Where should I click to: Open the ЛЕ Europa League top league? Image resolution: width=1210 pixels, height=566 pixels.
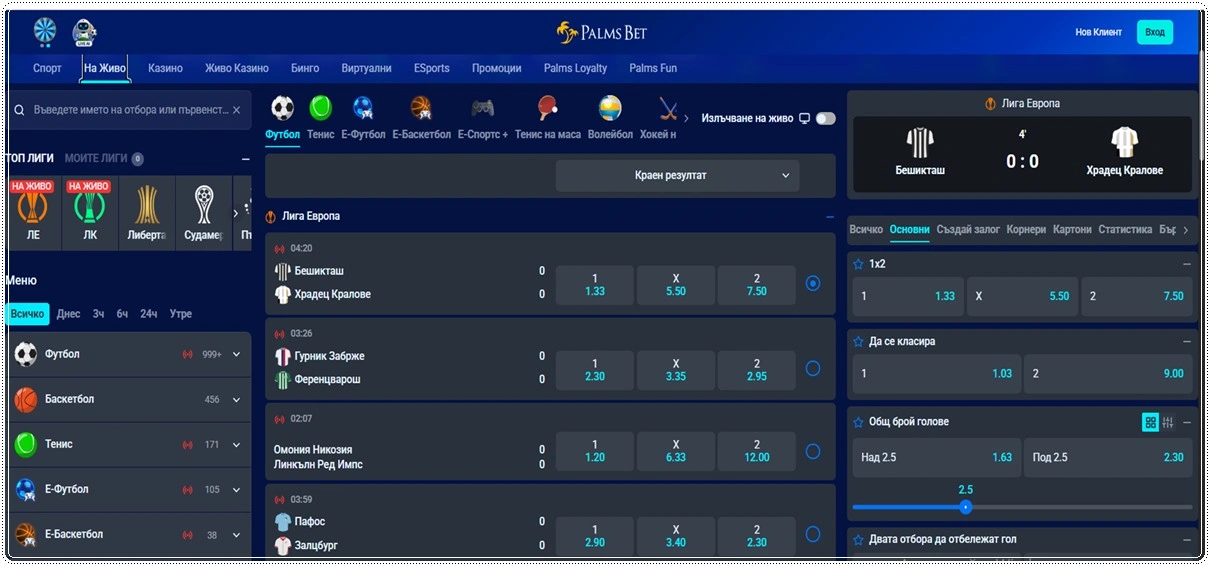pos(33,212)
